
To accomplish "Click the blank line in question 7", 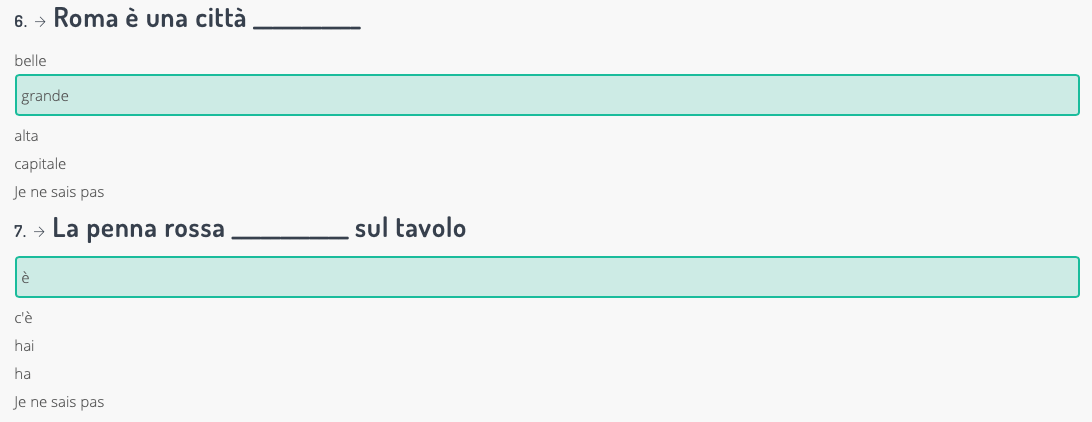I will coord(289,235).
